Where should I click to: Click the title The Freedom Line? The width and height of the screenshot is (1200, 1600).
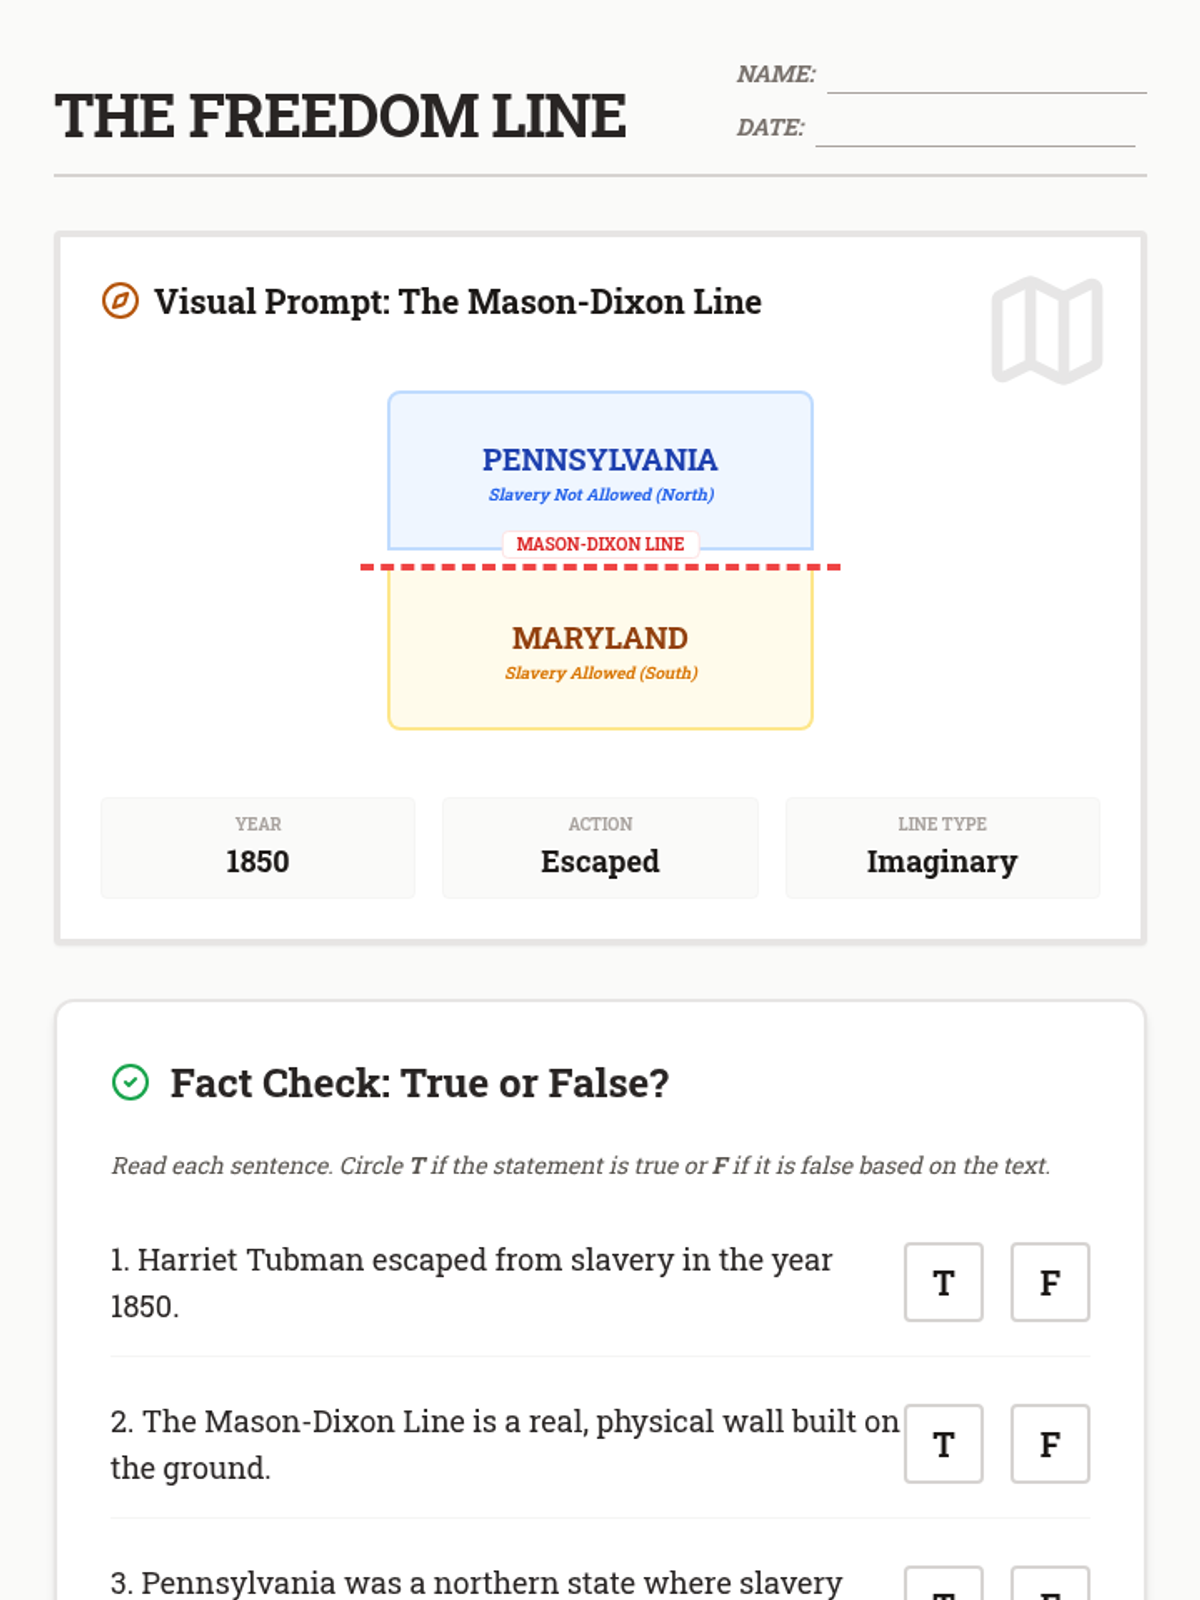tap(340, 116)
